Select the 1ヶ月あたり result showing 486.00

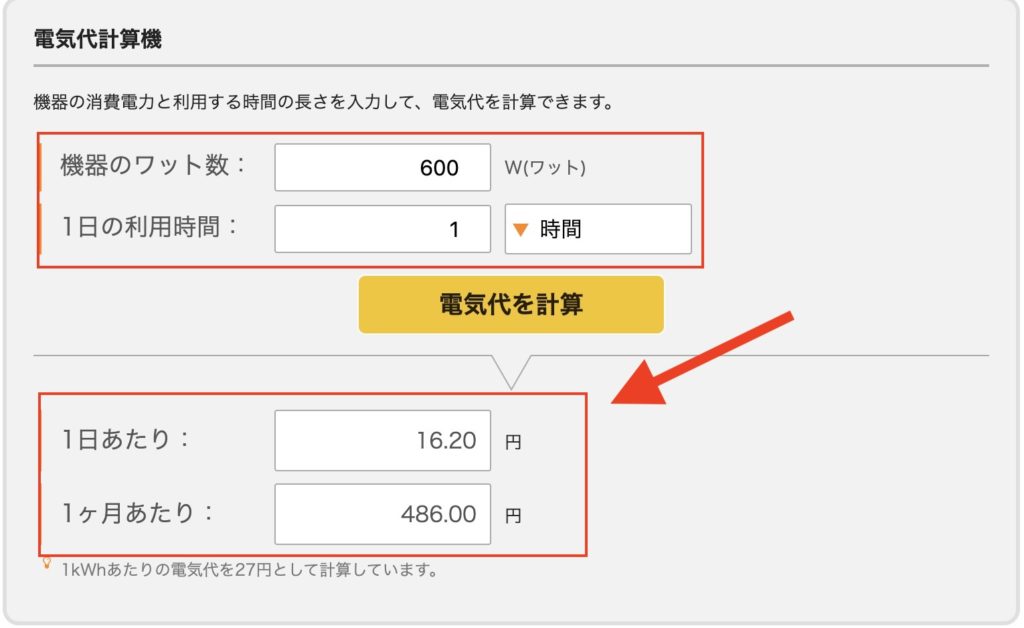click(x=382, y=514)
